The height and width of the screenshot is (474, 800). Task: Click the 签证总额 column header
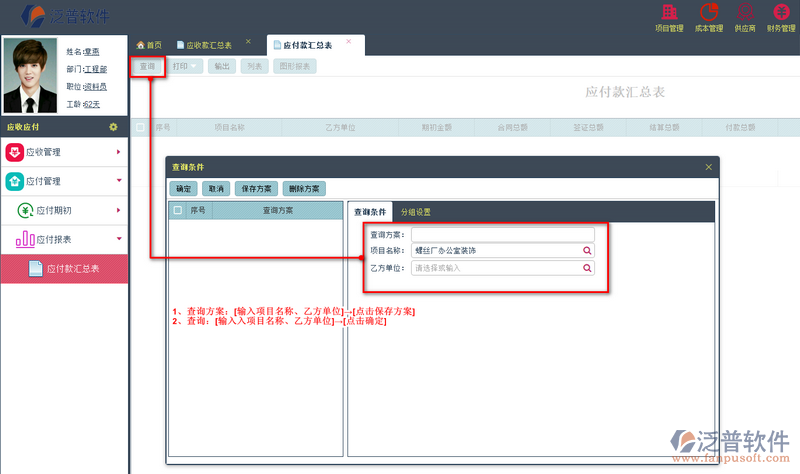click(588, 127)
